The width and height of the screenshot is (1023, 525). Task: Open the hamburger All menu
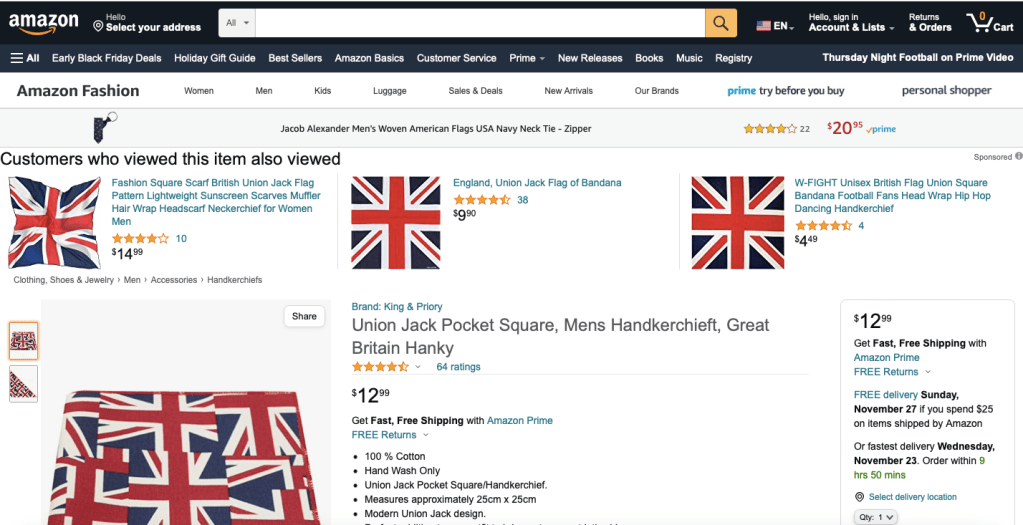tap(25, 58)
